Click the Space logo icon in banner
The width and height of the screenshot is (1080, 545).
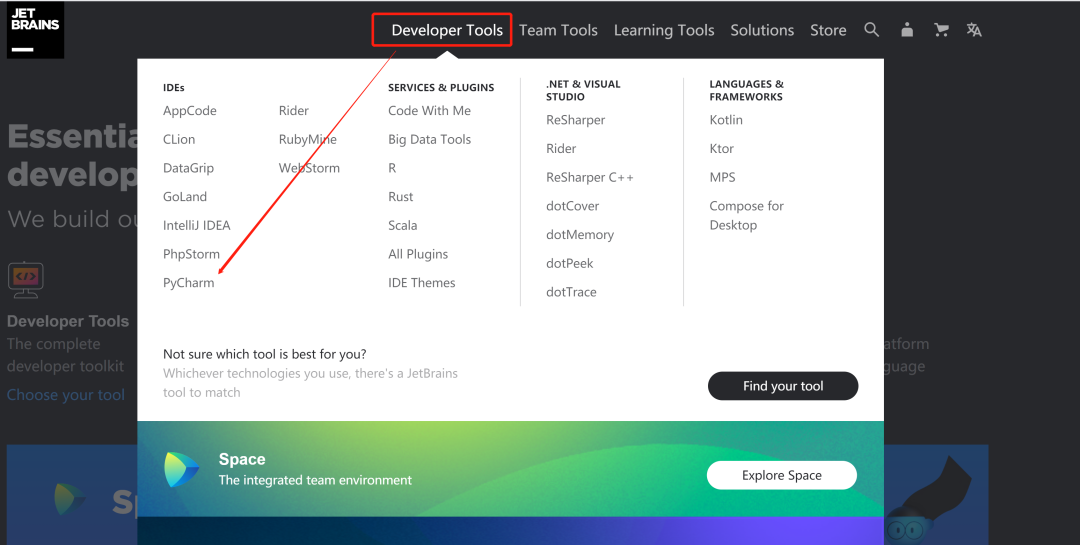click(182, 470)
